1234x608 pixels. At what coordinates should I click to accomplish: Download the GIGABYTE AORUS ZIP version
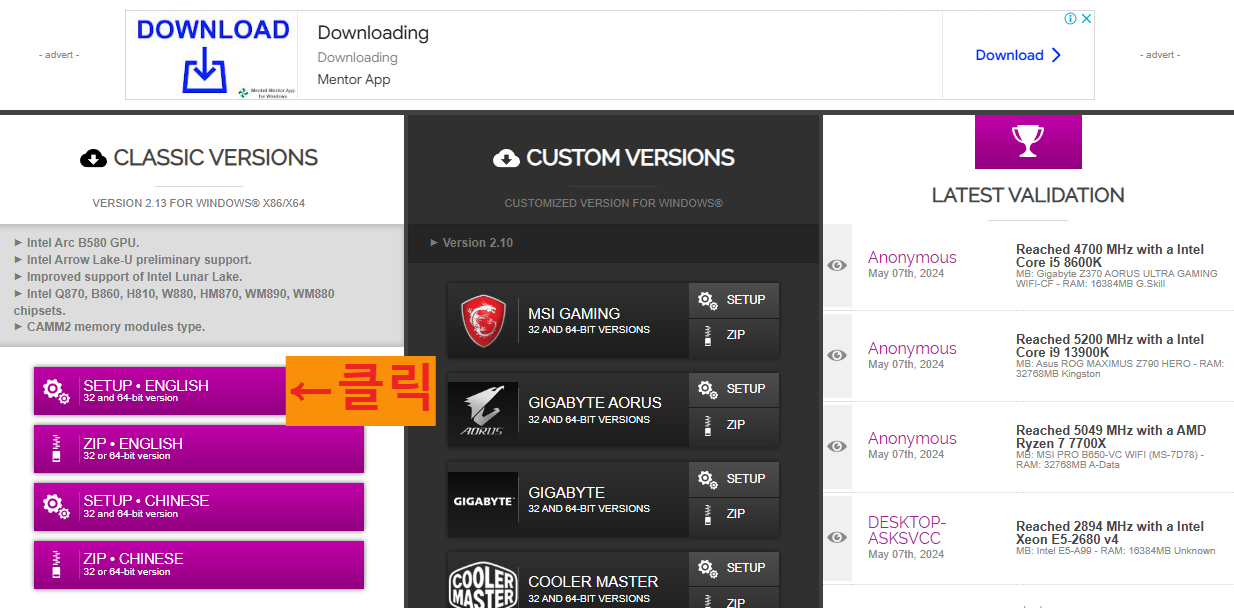[734, 425]
